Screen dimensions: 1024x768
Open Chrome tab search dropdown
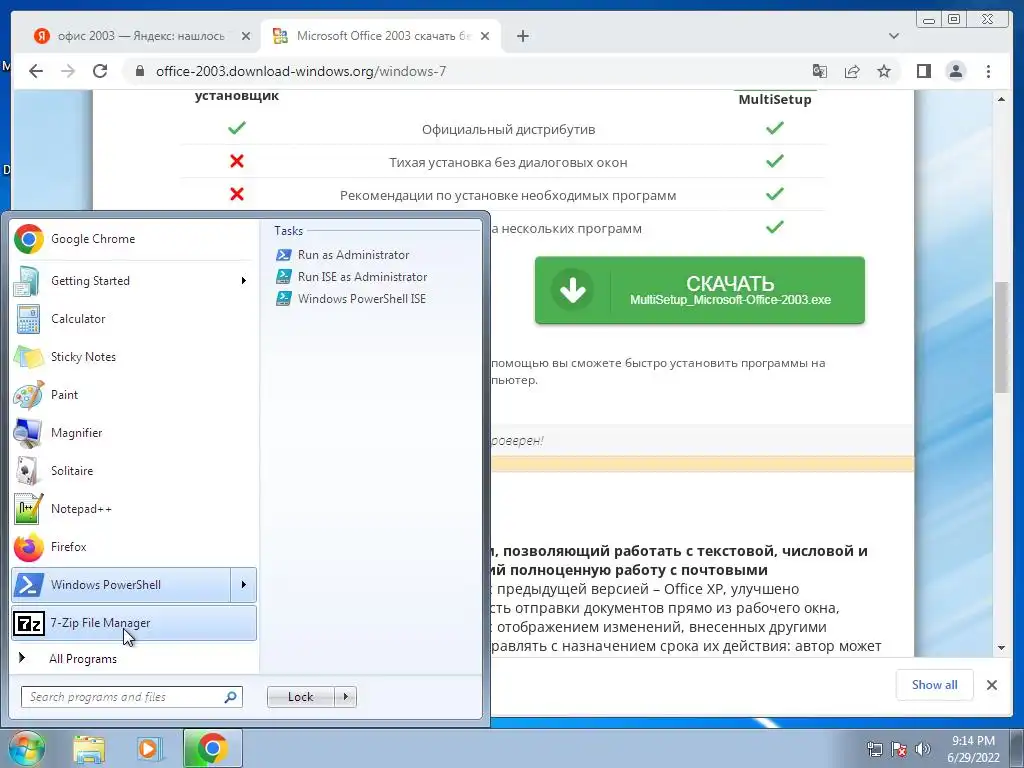tap(894, 36)
